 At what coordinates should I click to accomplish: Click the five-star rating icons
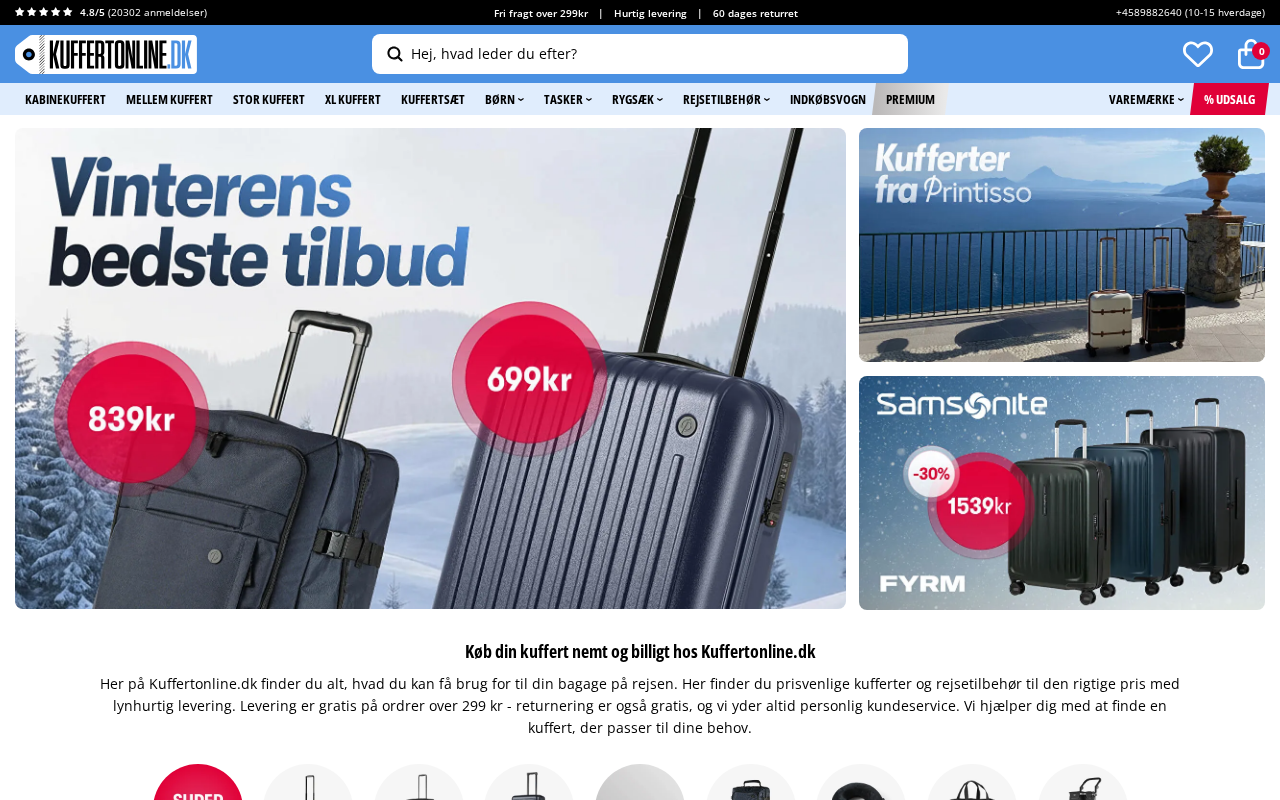pyautogui.click(x=44, y=12)
